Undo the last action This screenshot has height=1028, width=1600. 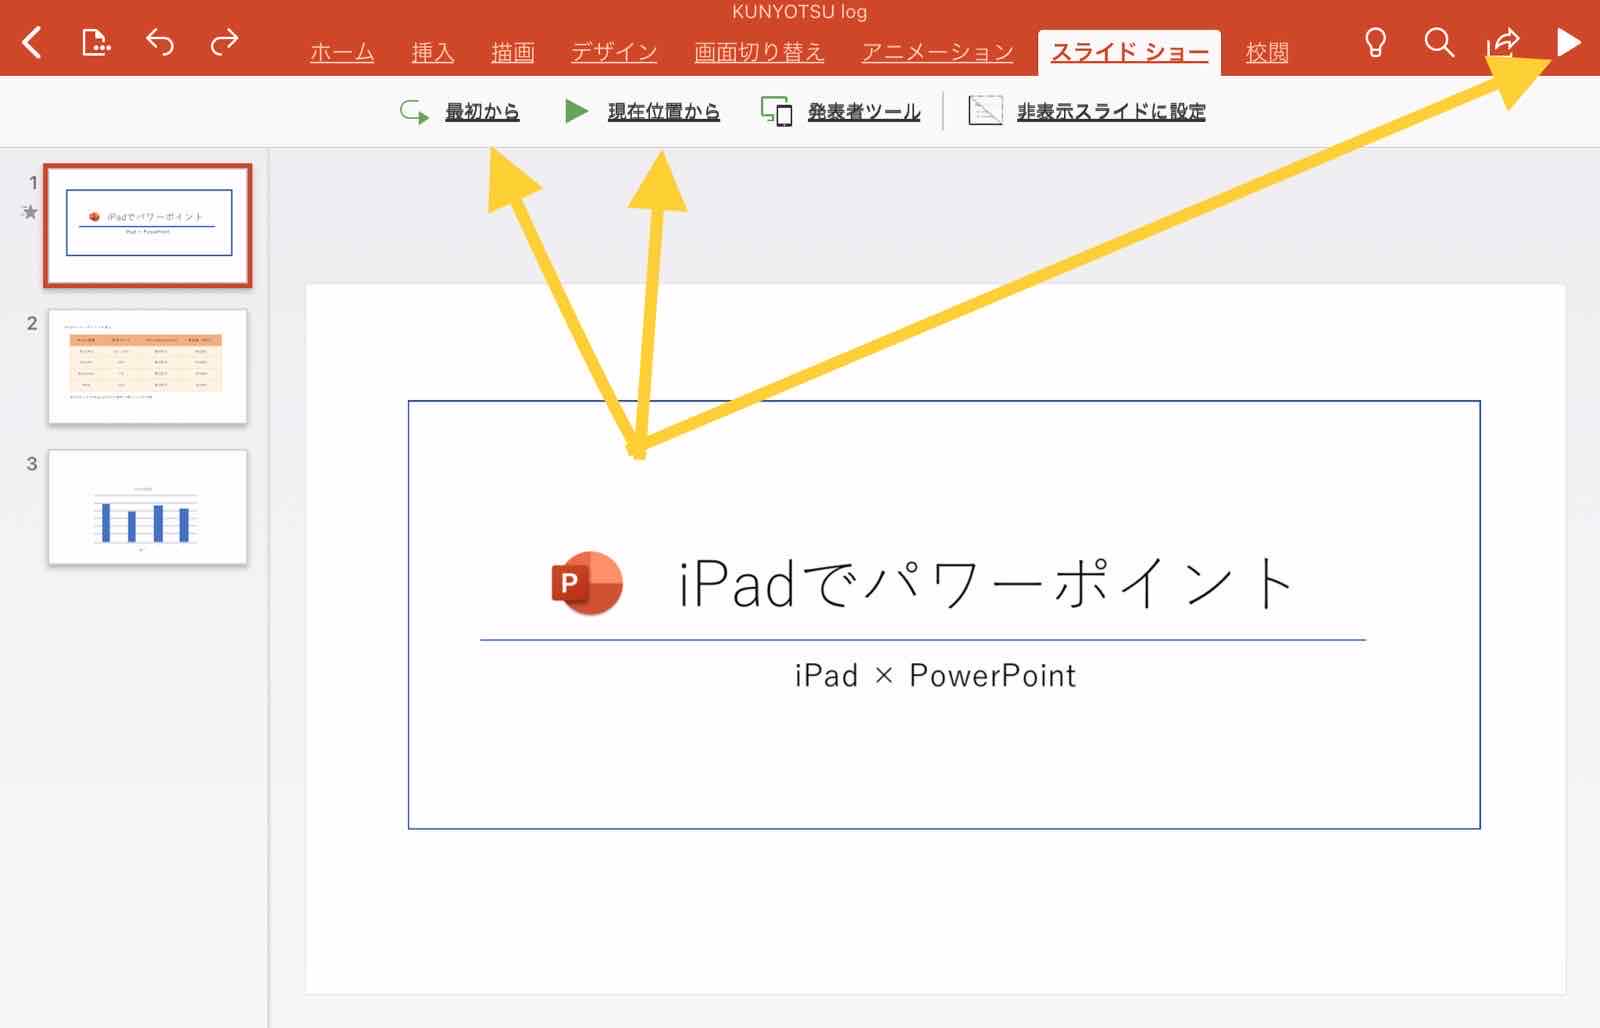pyautogui.click(x=160, y=42)
